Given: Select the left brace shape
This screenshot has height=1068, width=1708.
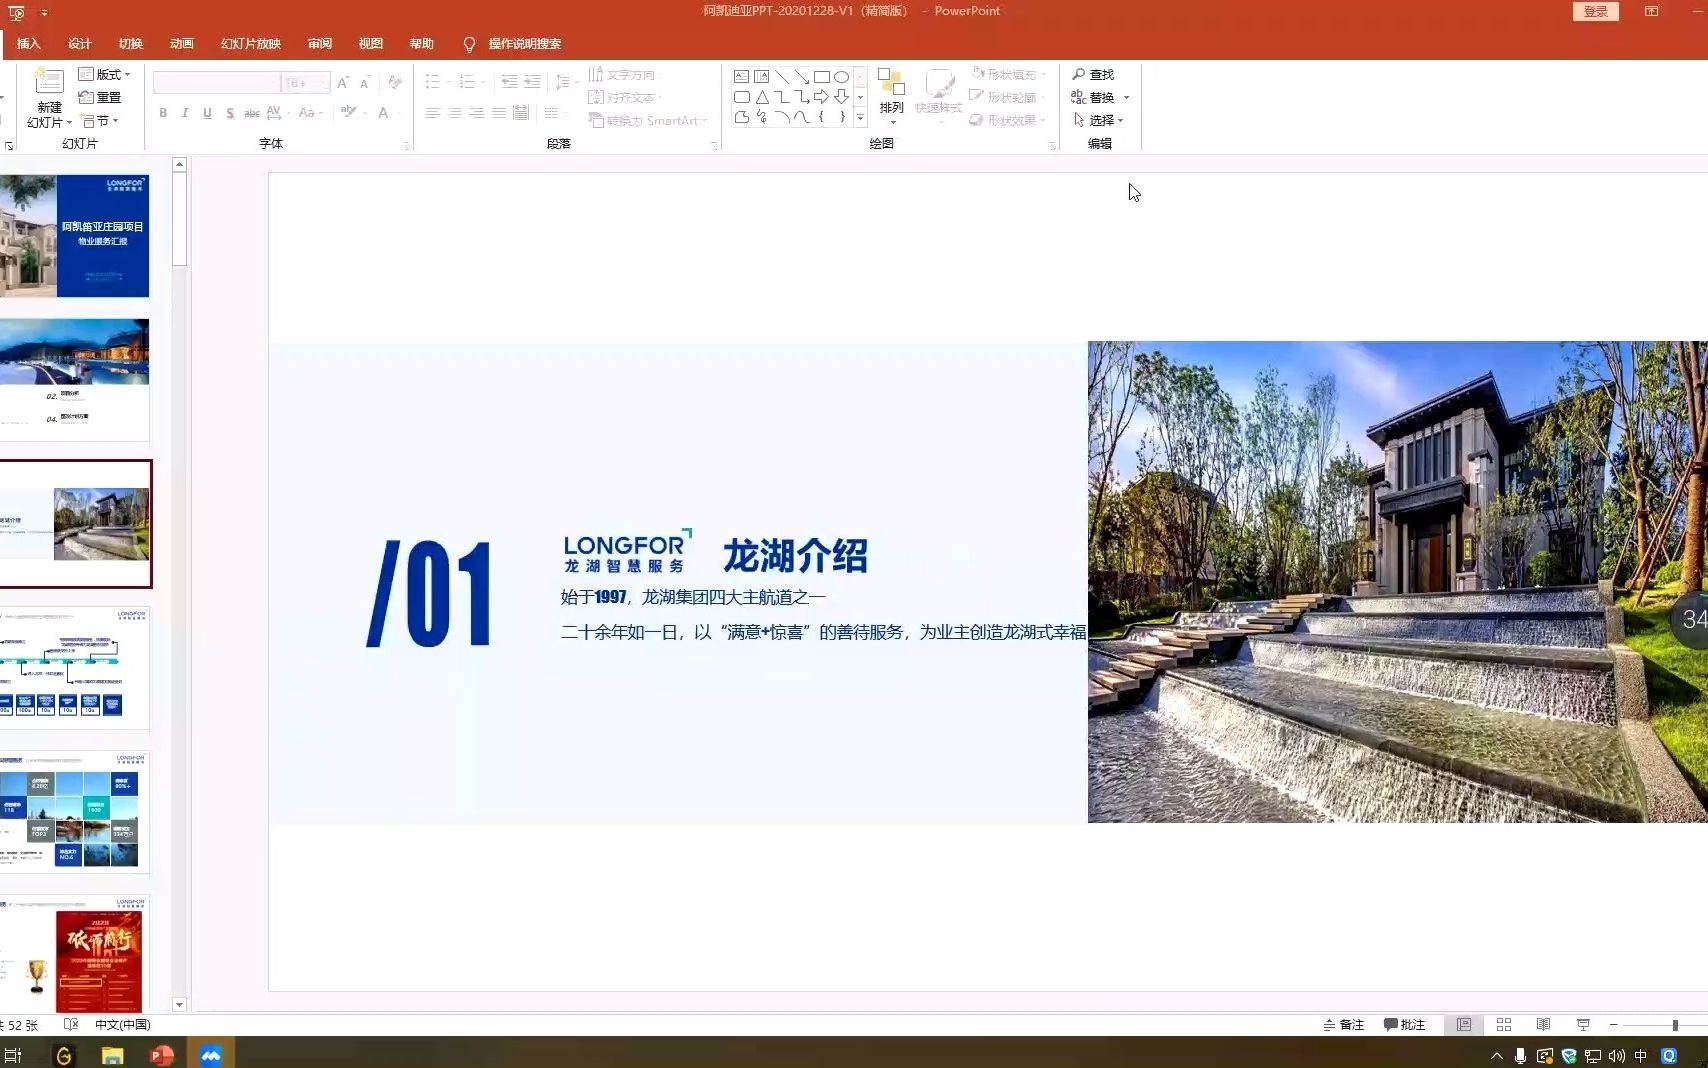Looking at the screenshot, I should (821, 117).
